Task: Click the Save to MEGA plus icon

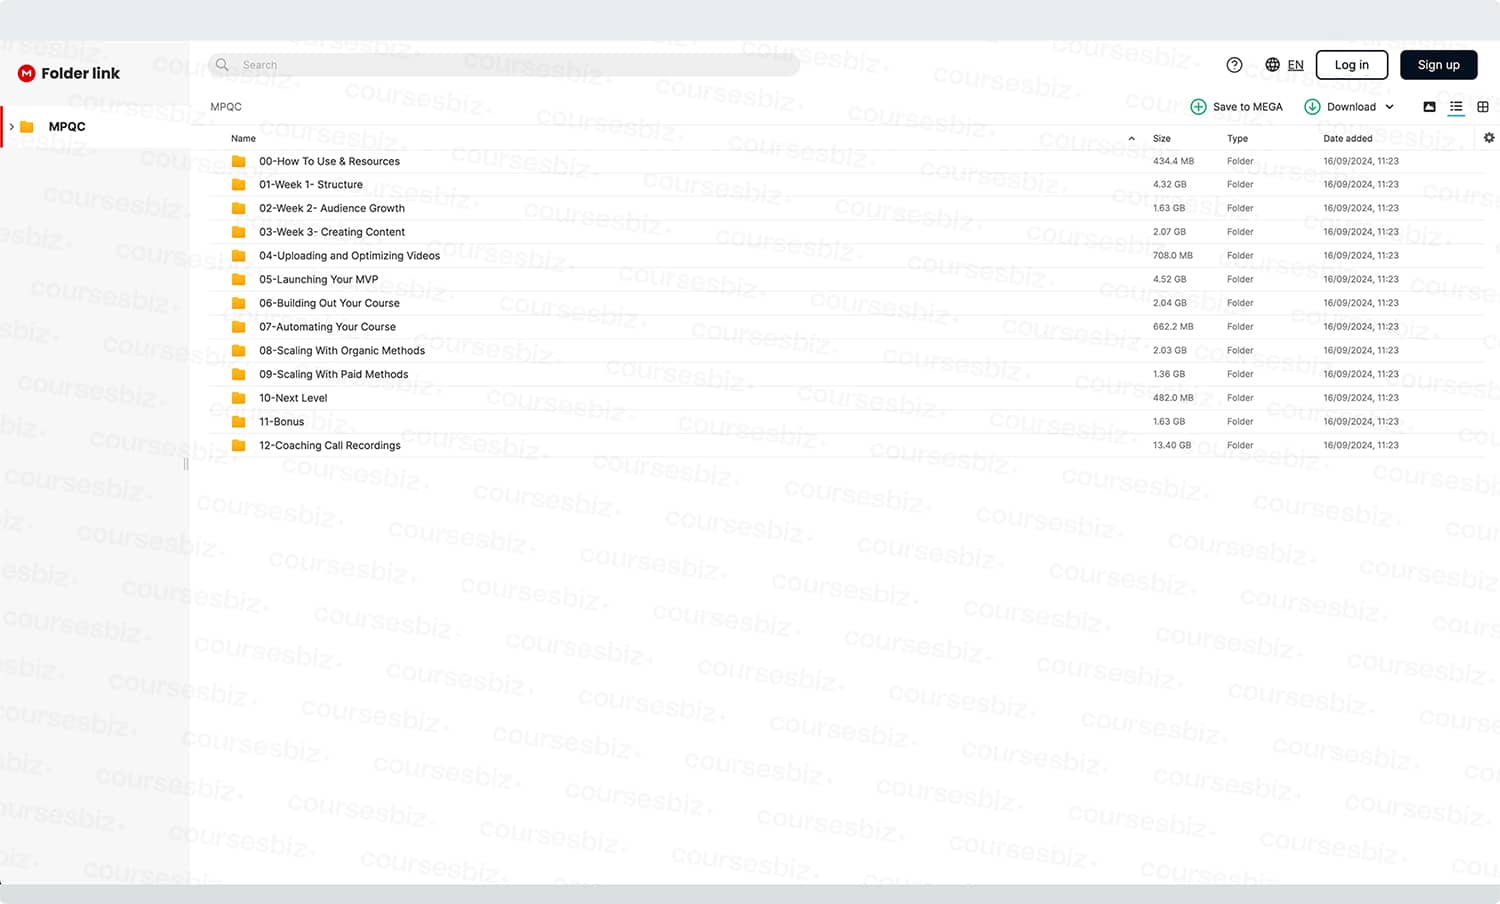Action: [1198, 107]
